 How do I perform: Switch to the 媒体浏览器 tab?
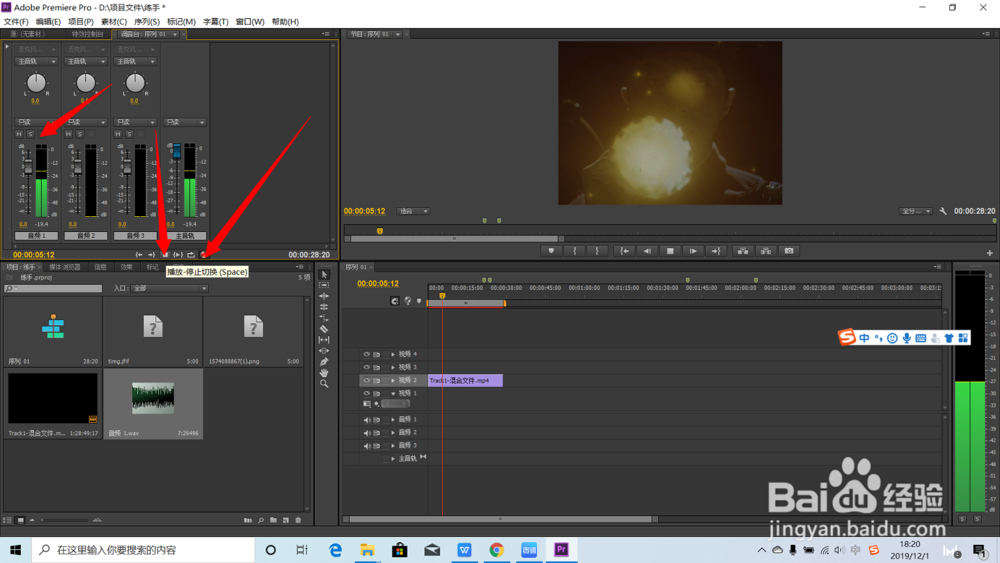coord(65,267)
